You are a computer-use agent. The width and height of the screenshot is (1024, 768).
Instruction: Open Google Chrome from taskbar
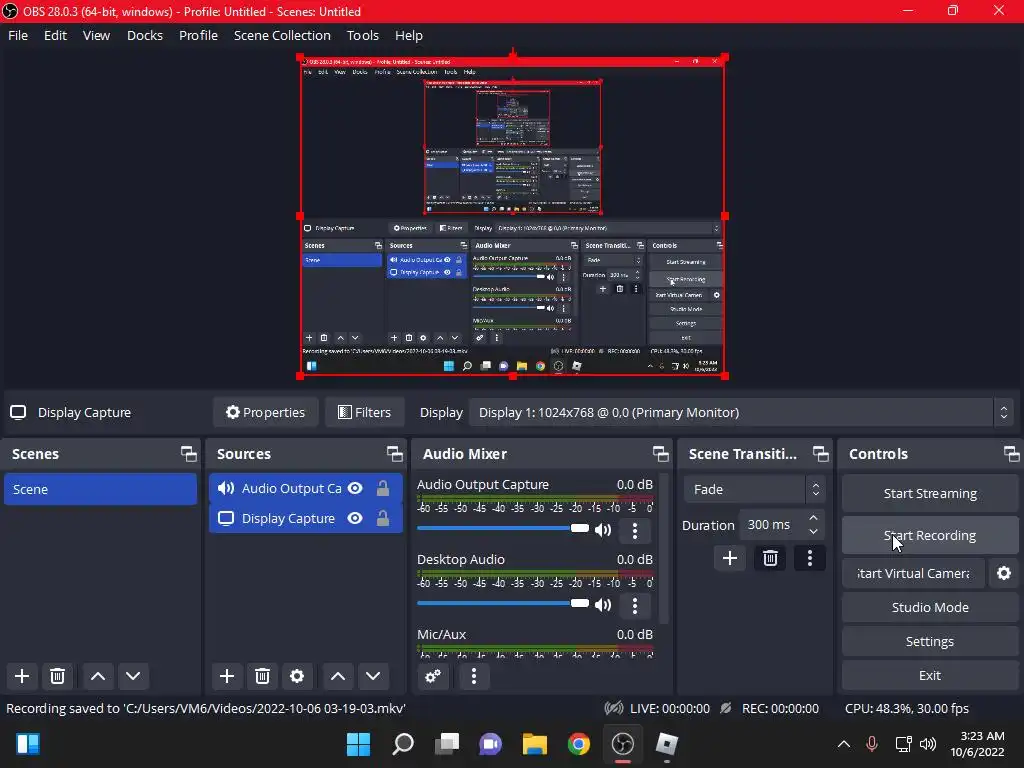(x=579, y=744)
